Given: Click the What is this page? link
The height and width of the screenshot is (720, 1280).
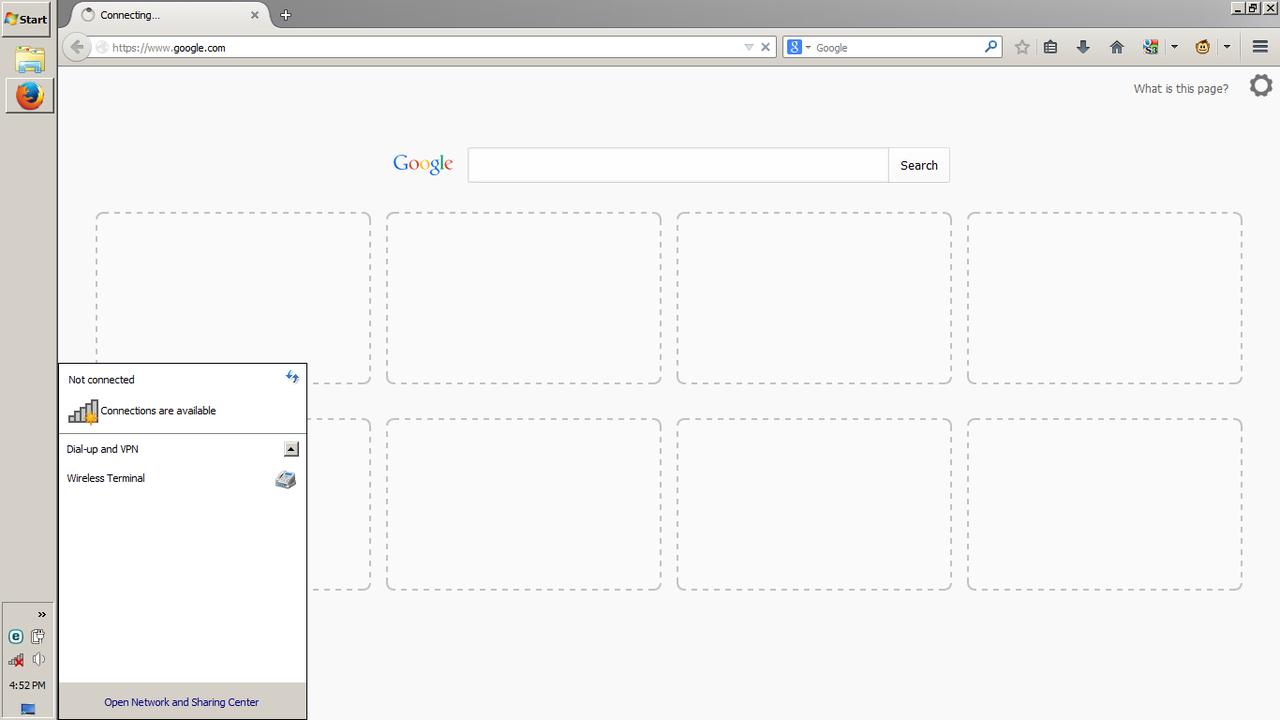Looking at the screenshot, I should click(x=1181, y=89).
